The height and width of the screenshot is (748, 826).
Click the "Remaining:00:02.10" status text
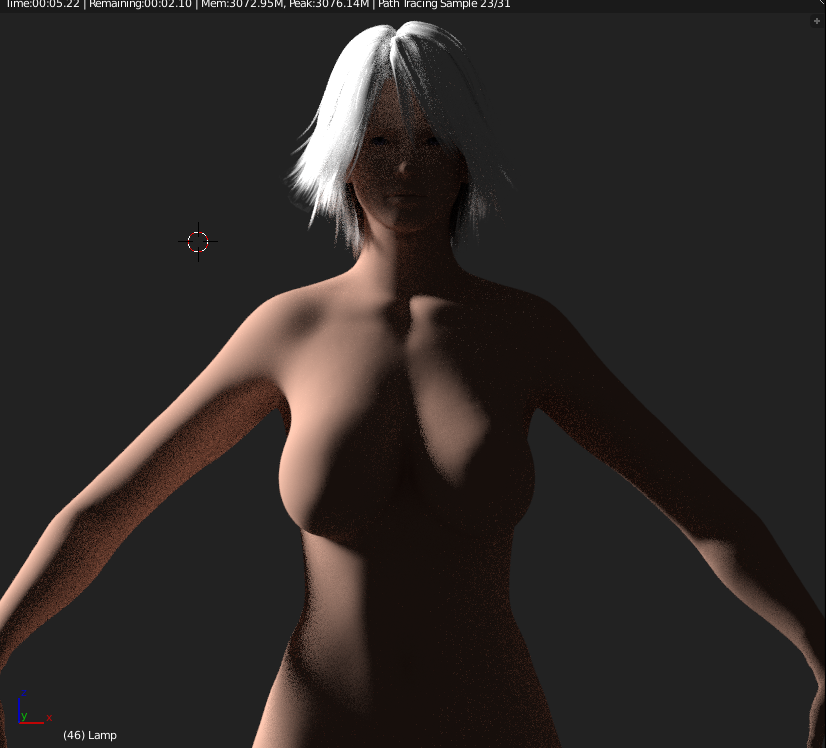coord(140,4)
